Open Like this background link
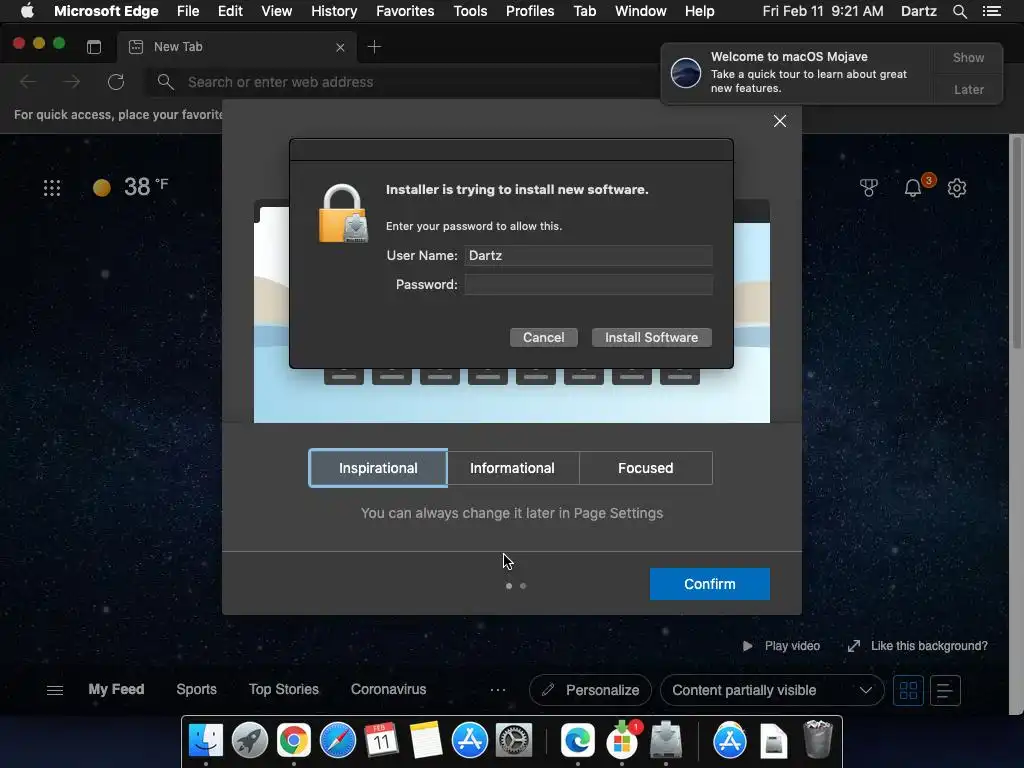Screen dimensions: 1024x768 point(918,646)
